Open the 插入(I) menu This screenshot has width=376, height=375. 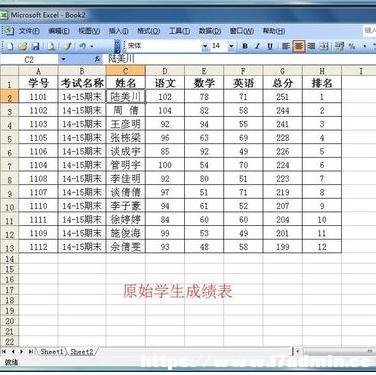point(118,31)
